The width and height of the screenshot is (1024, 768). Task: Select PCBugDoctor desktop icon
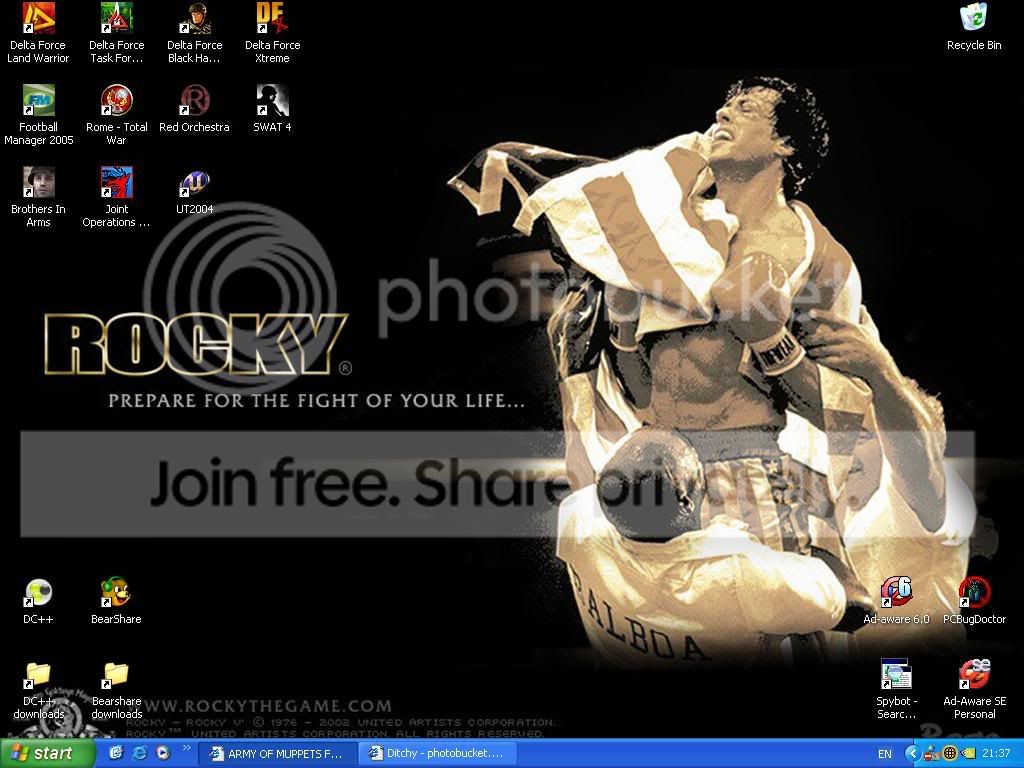coord(974,601)
